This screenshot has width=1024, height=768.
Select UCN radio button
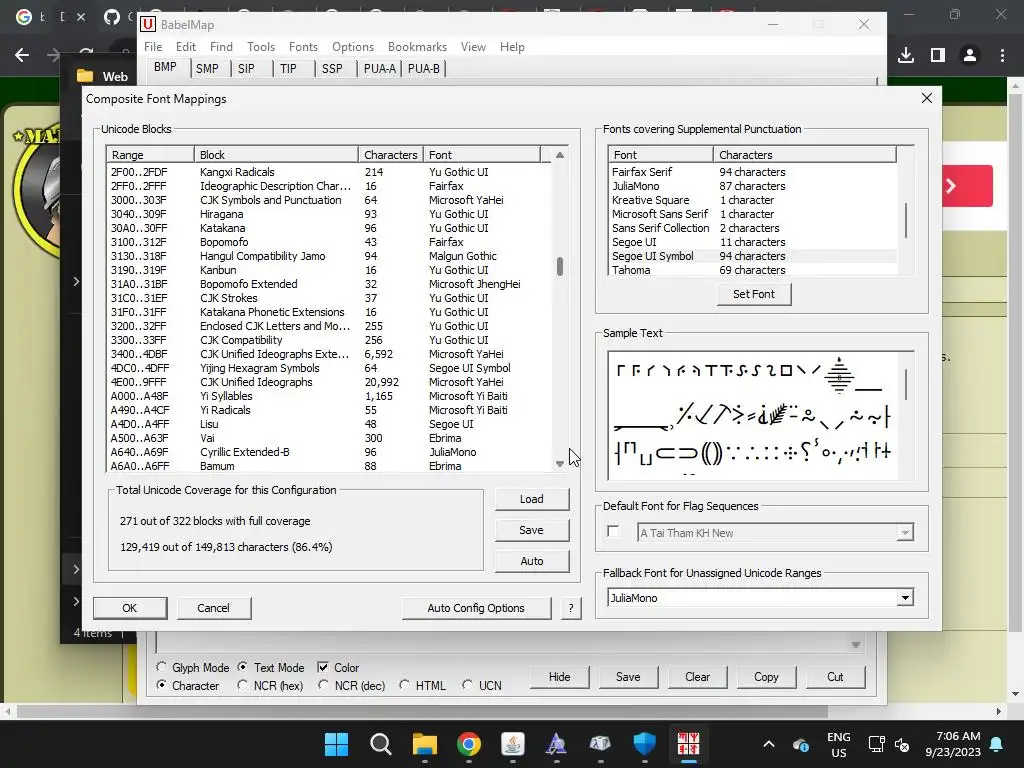click(467, 685)
